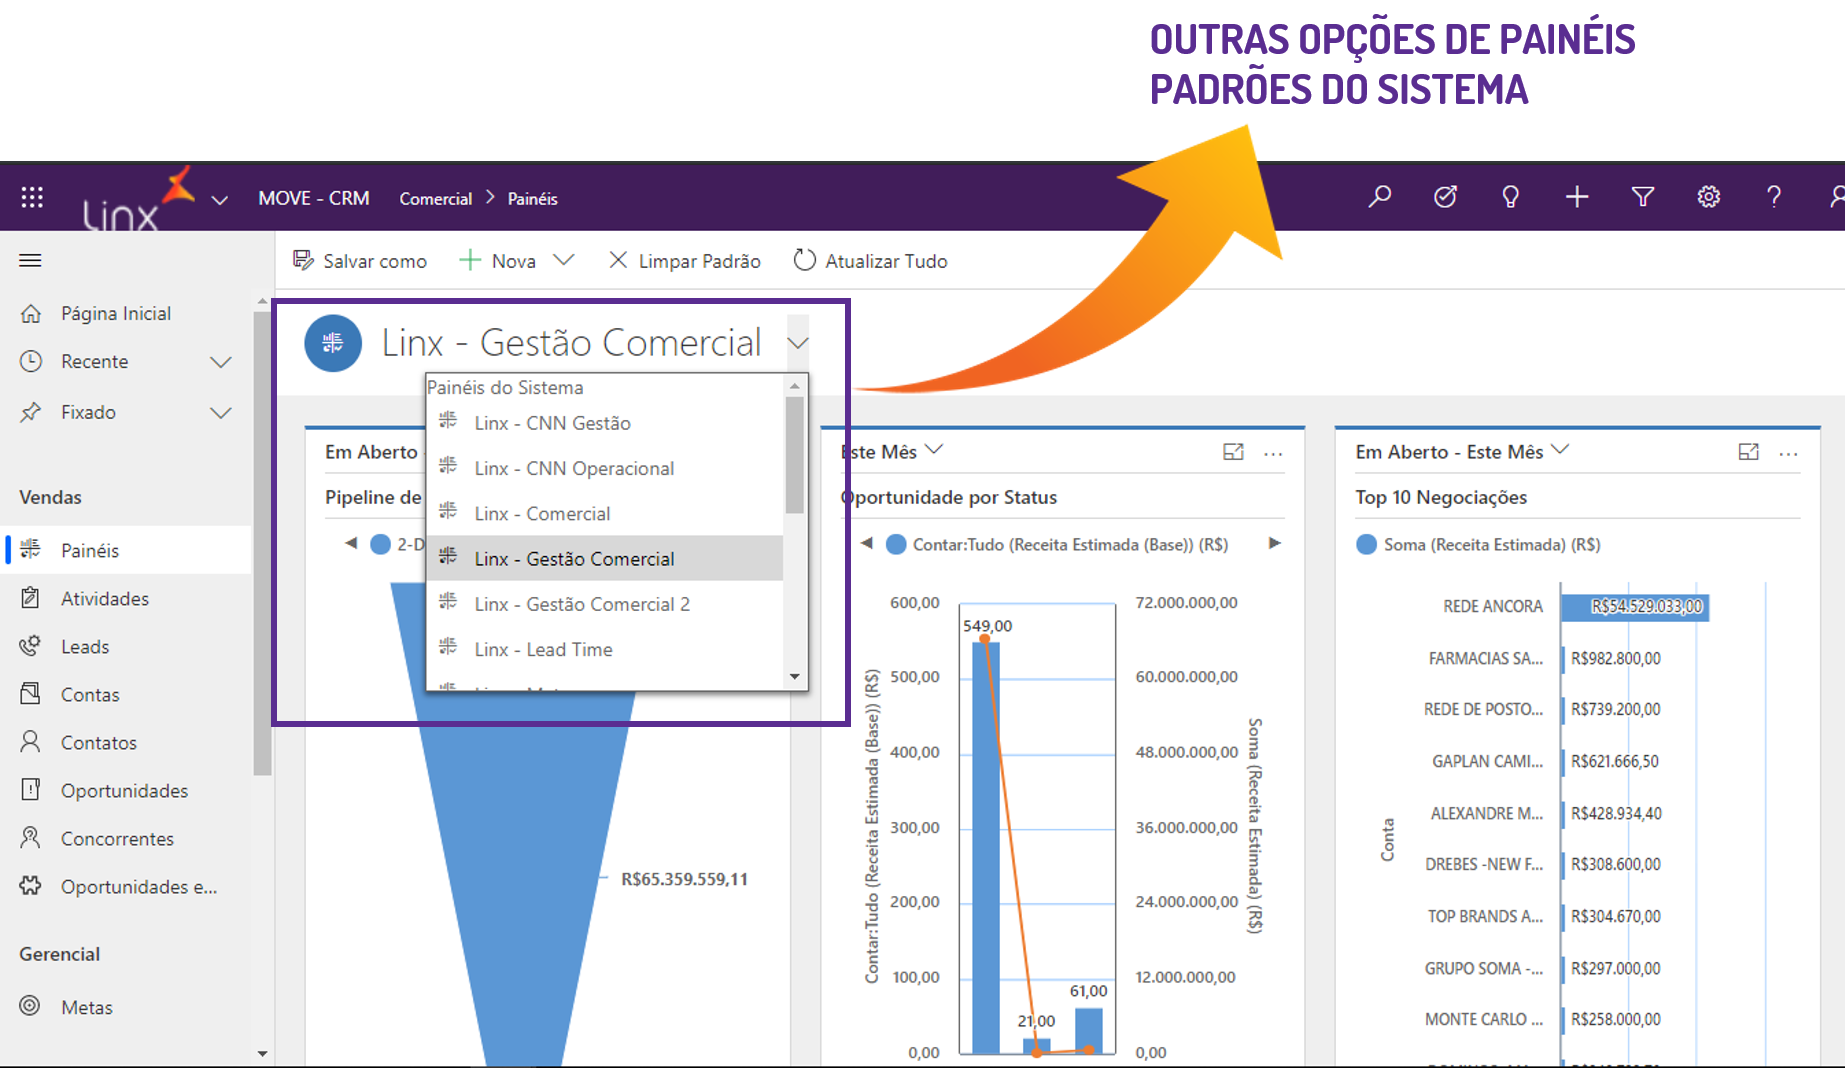The image size is (1845, 1068).
Task: Click the dashboard list scrollbar up arrow
Action: coord(795,386)
